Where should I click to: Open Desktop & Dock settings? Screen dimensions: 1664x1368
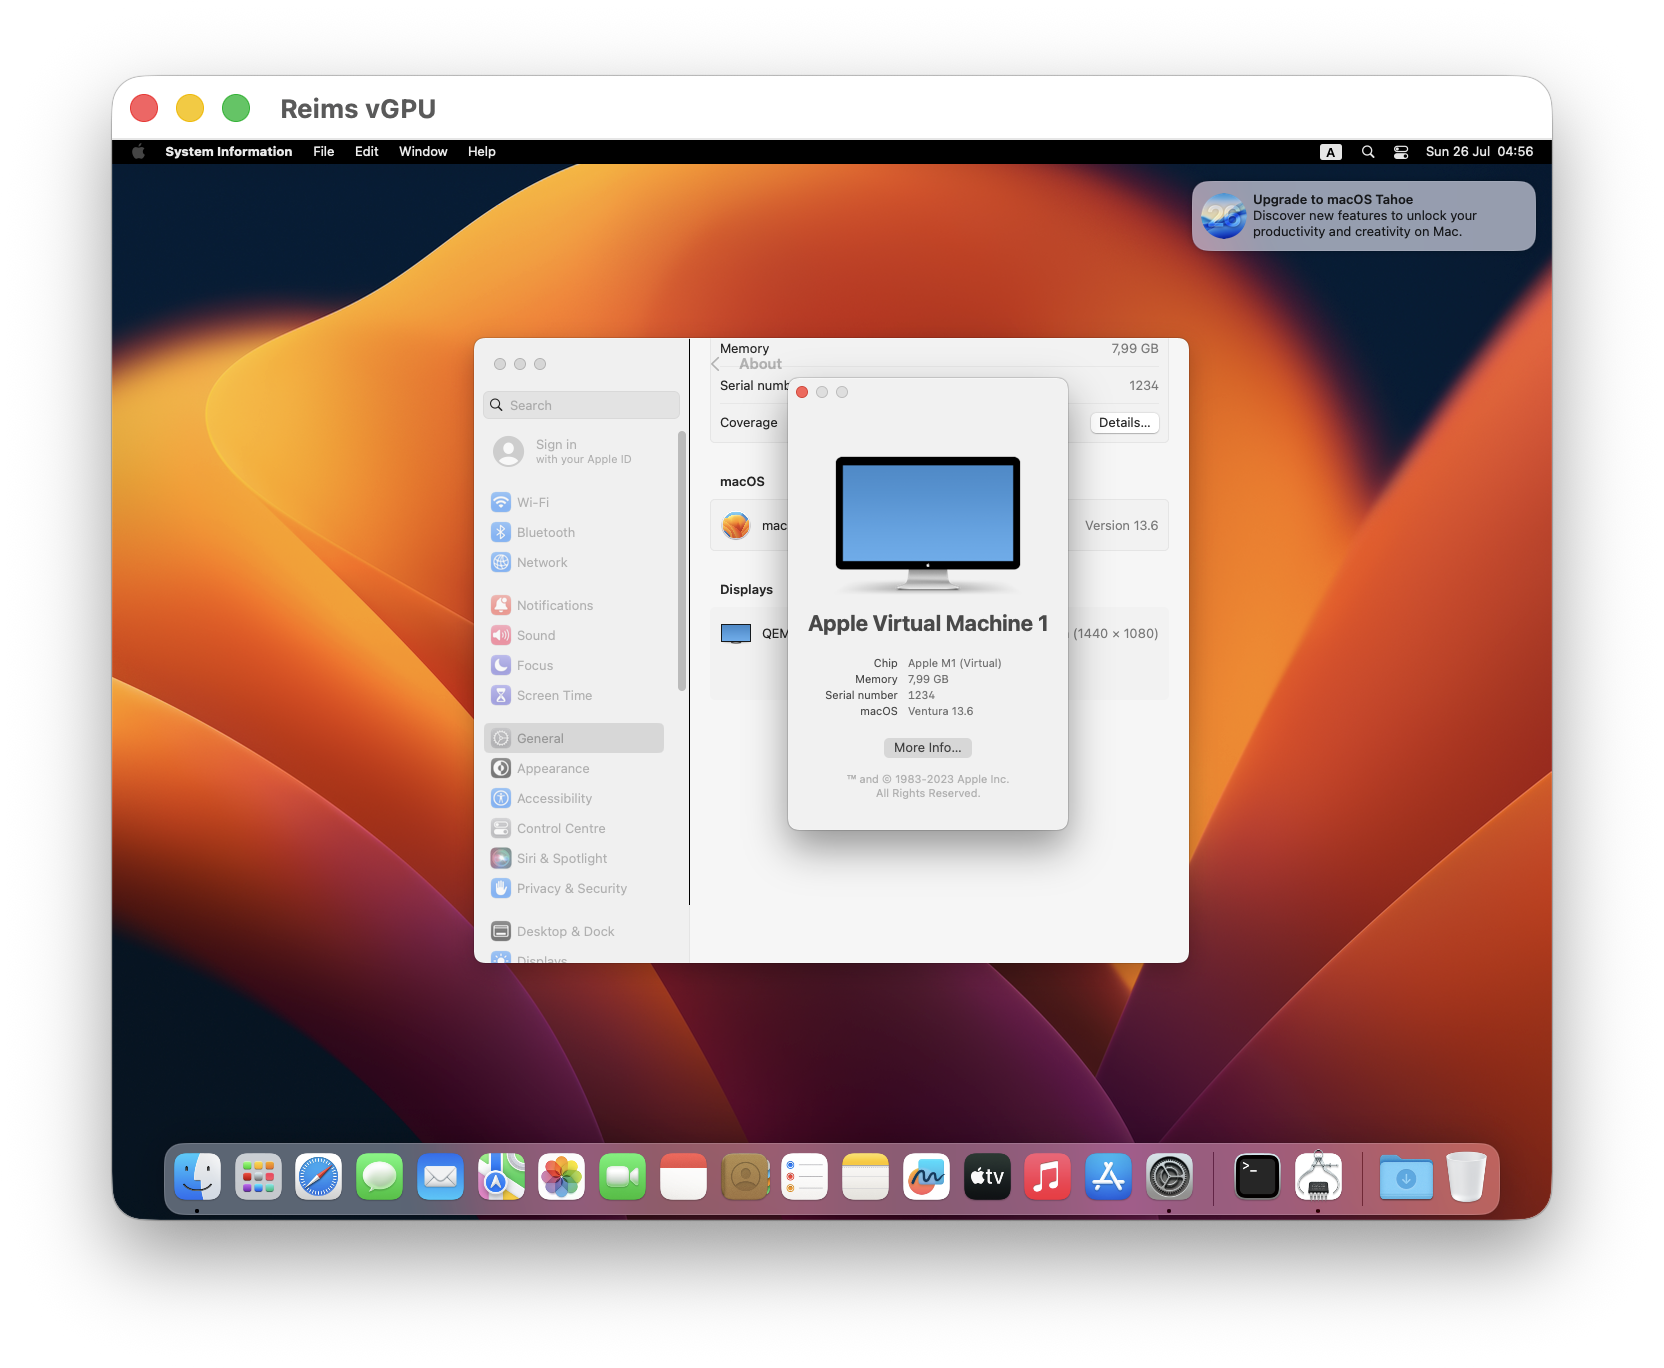[x=574, y=931]
